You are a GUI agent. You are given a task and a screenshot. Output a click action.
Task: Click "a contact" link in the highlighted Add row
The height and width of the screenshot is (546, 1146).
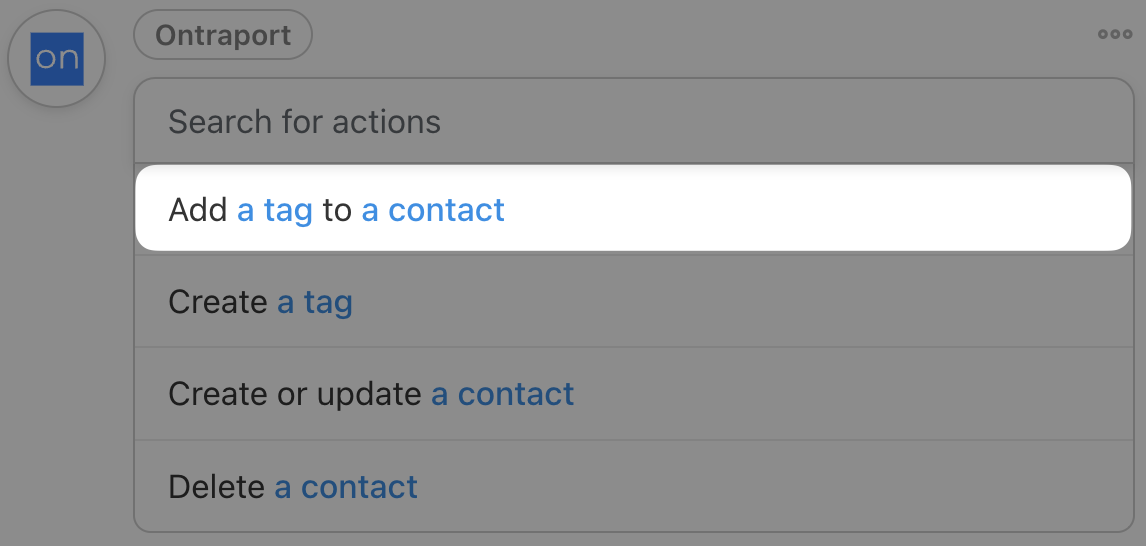[433, 210]
